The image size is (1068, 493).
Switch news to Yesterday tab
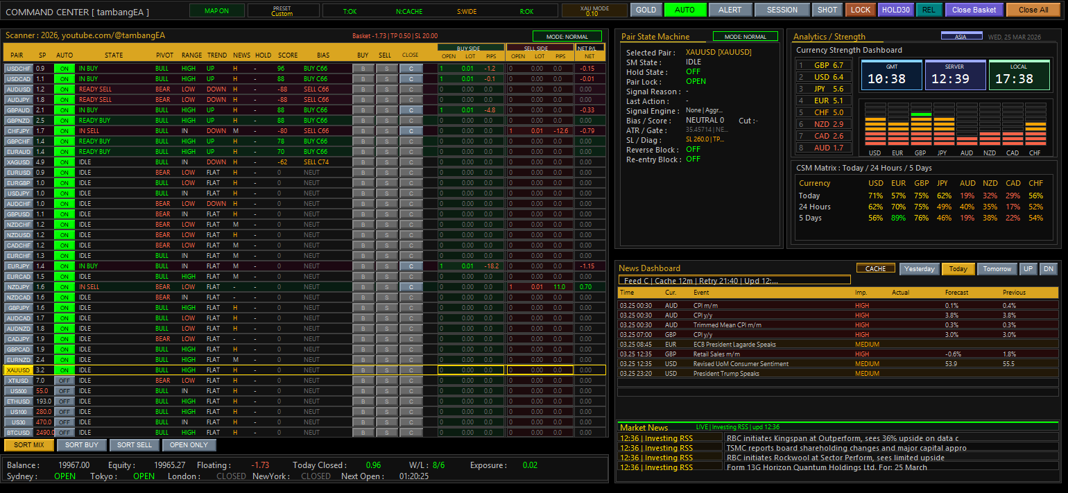coord(919,269)
